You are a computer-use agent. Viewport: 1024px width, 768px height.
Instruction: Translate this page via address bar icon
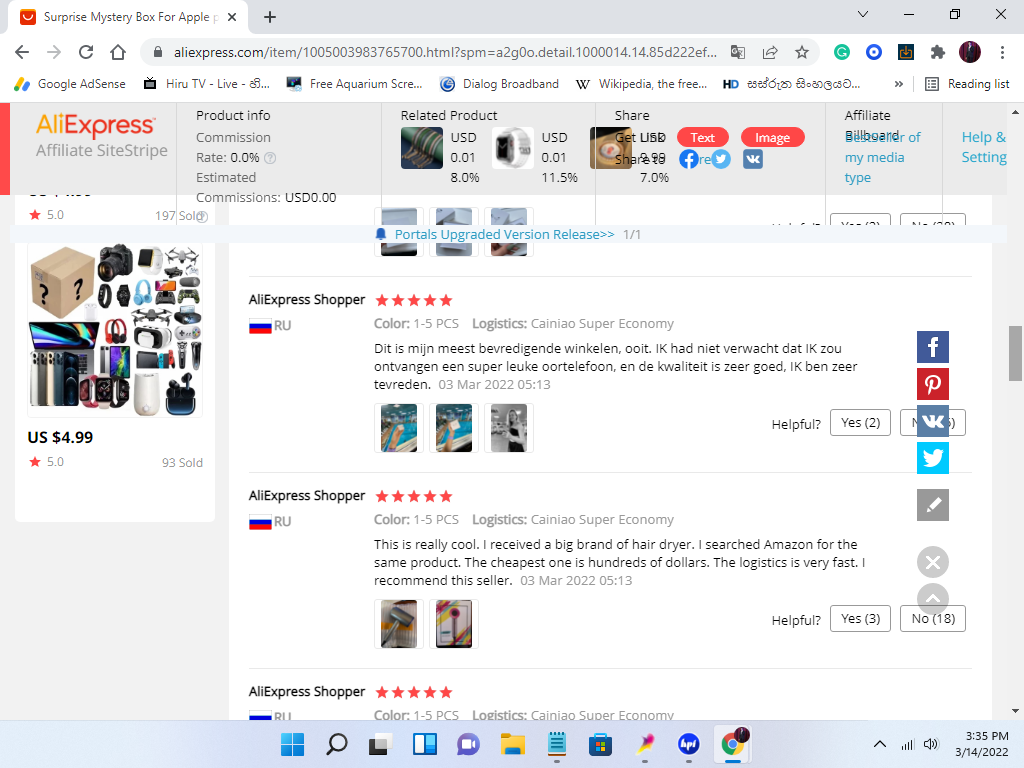pos(738,52)
